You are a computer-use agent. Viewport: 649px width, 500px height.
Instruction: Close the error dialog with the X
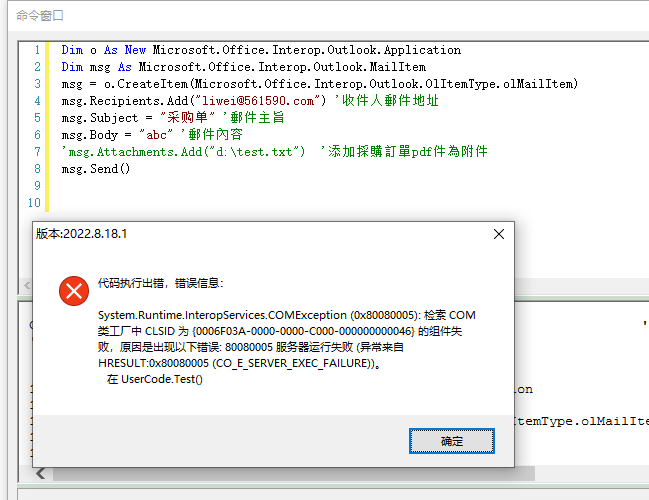coord(498,234)
